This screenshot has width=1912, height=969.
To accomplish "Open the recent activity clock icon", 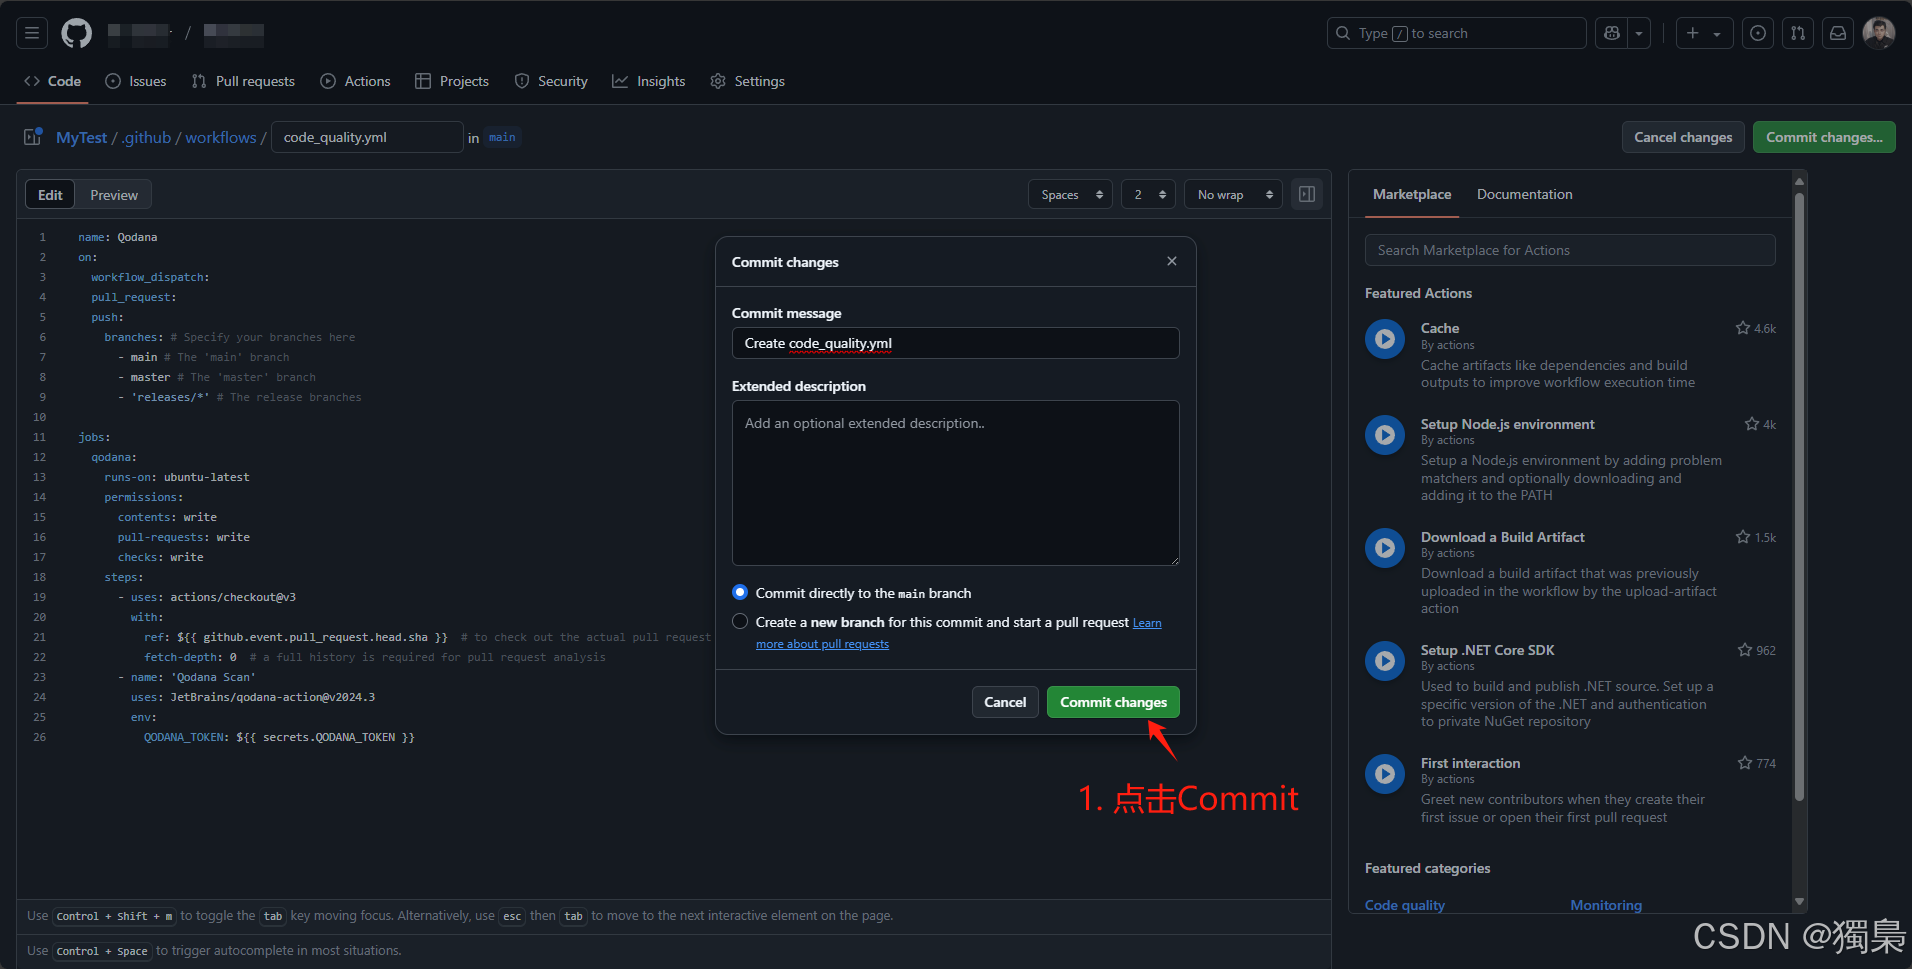I will click(x=1758, y=33).
